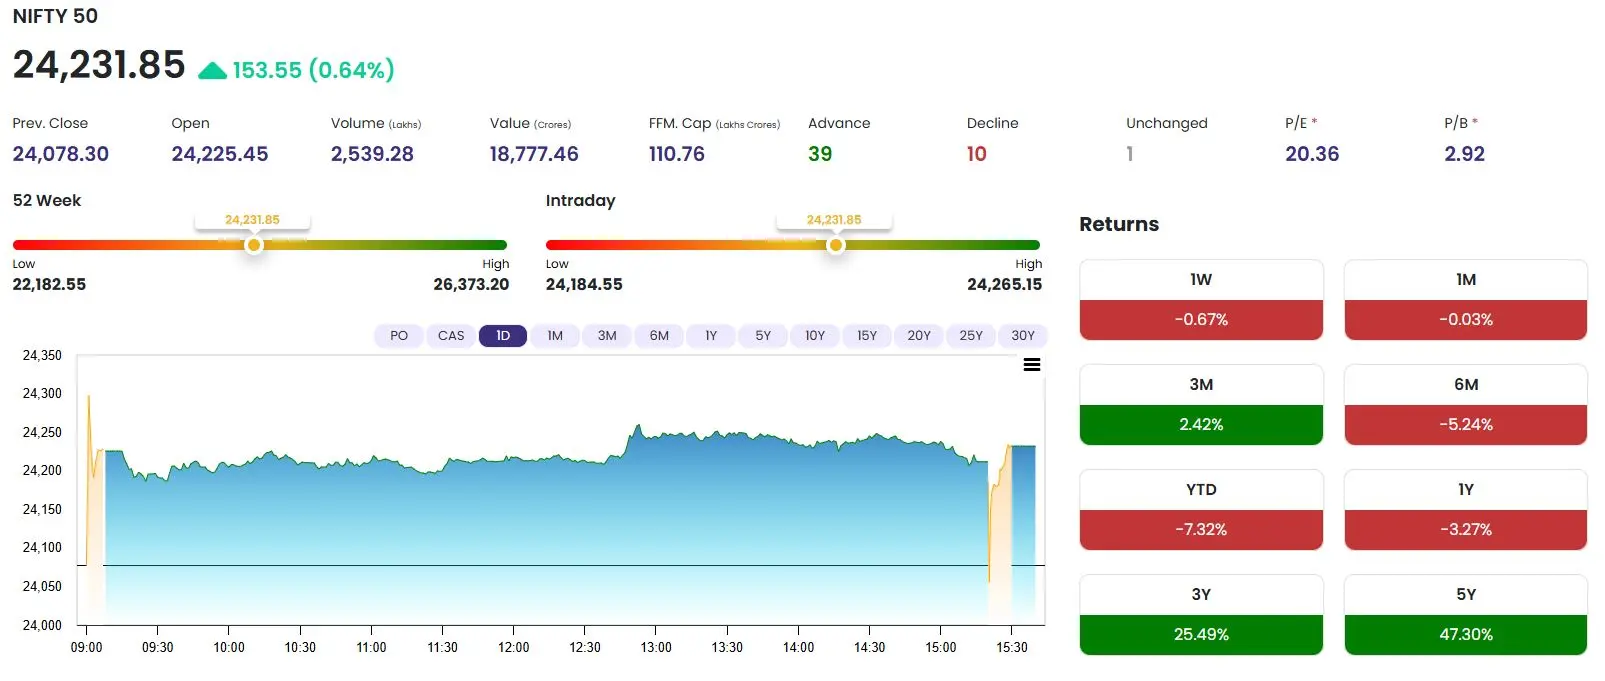Switch chart to 1Y range
This screenshot has height=681, width=1605.
[711, 336]
